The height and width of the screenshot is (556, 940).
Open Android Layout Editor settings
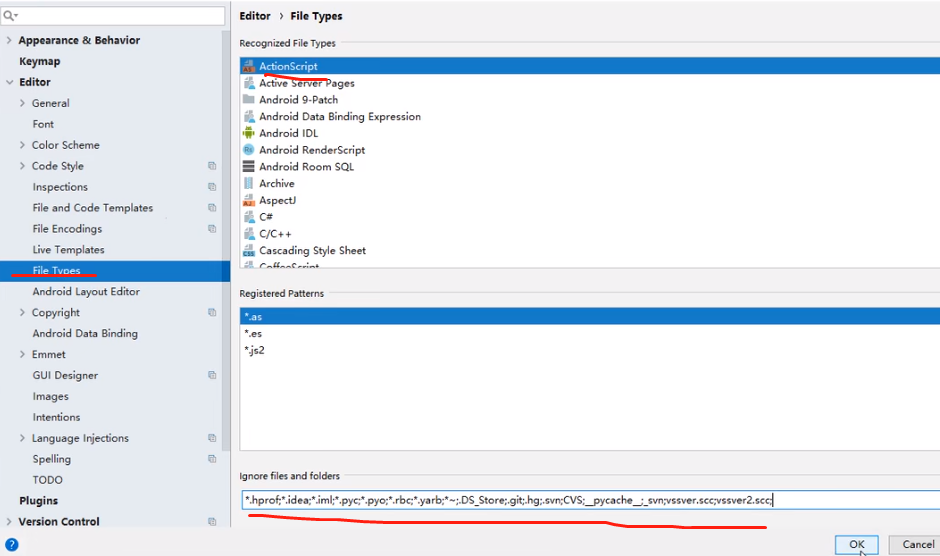(x=86, y=291)
